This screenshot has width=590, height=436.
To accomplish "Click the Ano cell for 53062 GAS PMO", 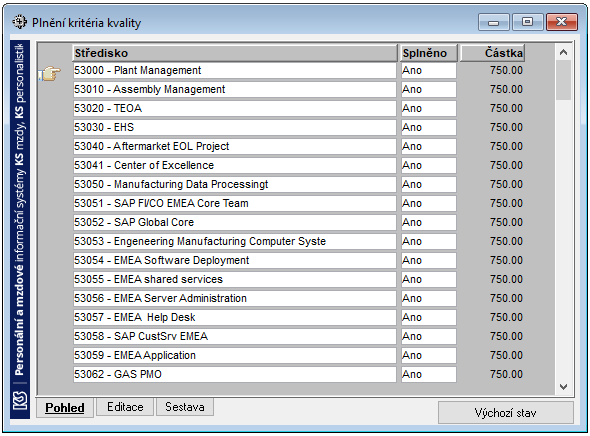I will point(429,374).
